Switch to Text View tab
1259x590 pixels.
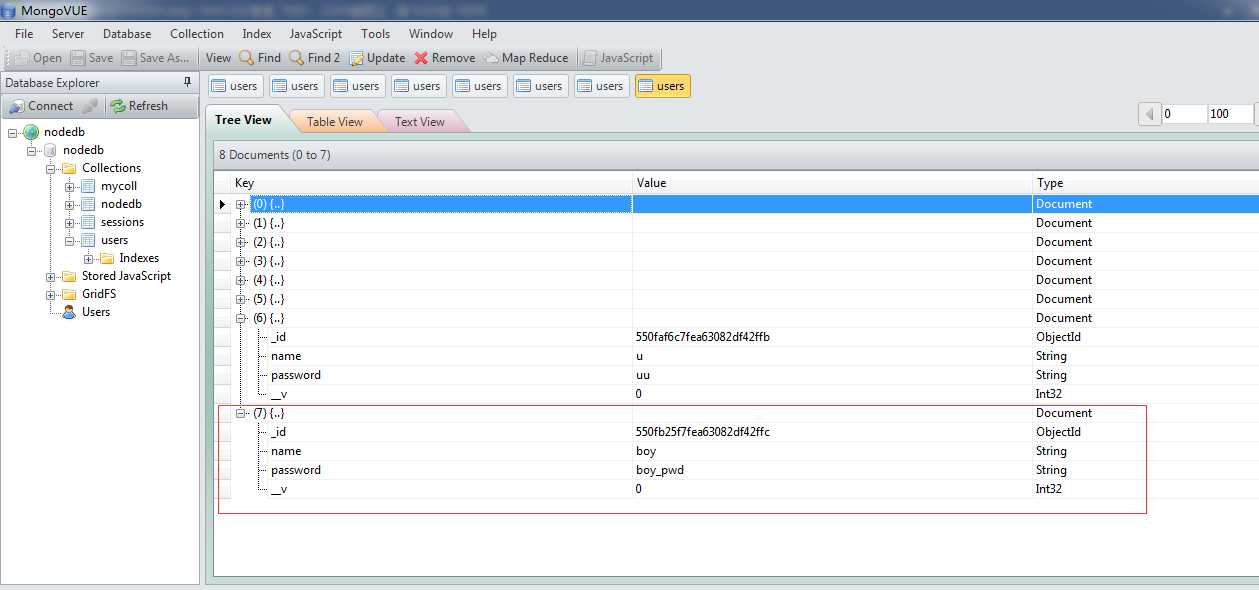[419, 122]
